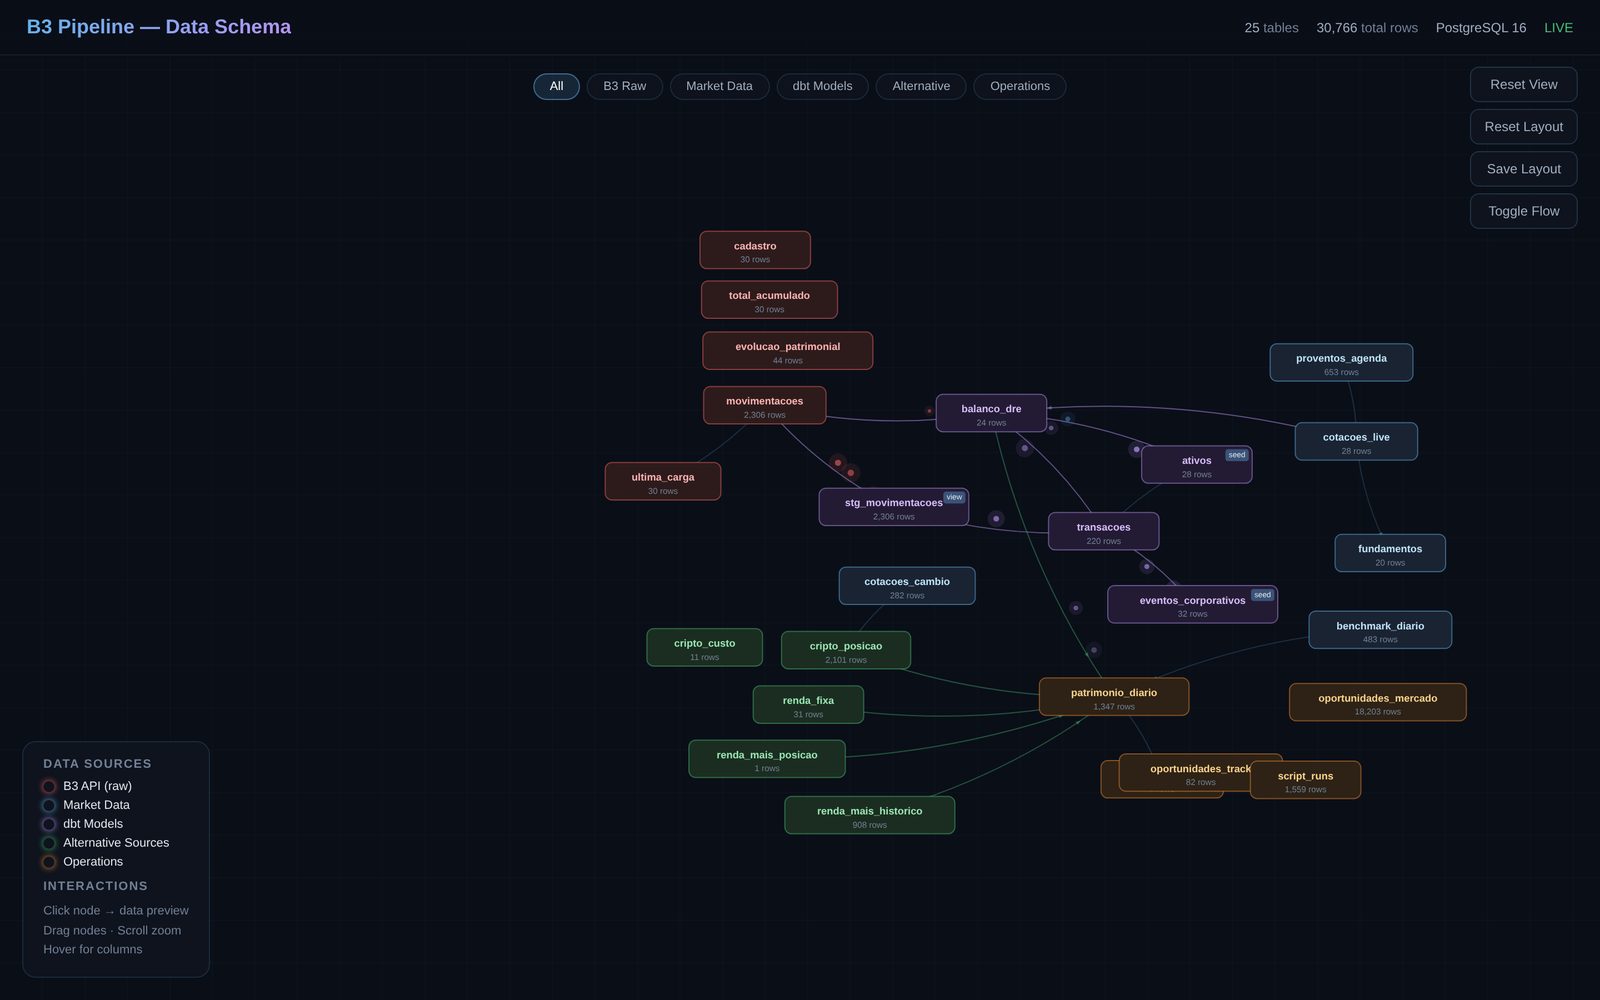Image resolution: width=1600 pixels, height=1000 pixels.
Task: Click Reset Layout button
Action: point(1523,127)
